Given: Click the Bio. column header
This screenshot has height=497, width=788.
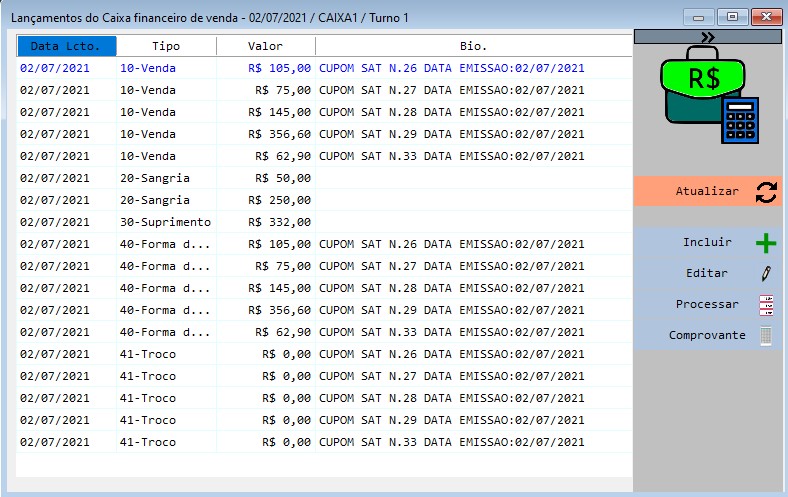Looking at the screenshot, I should point(473,46).
